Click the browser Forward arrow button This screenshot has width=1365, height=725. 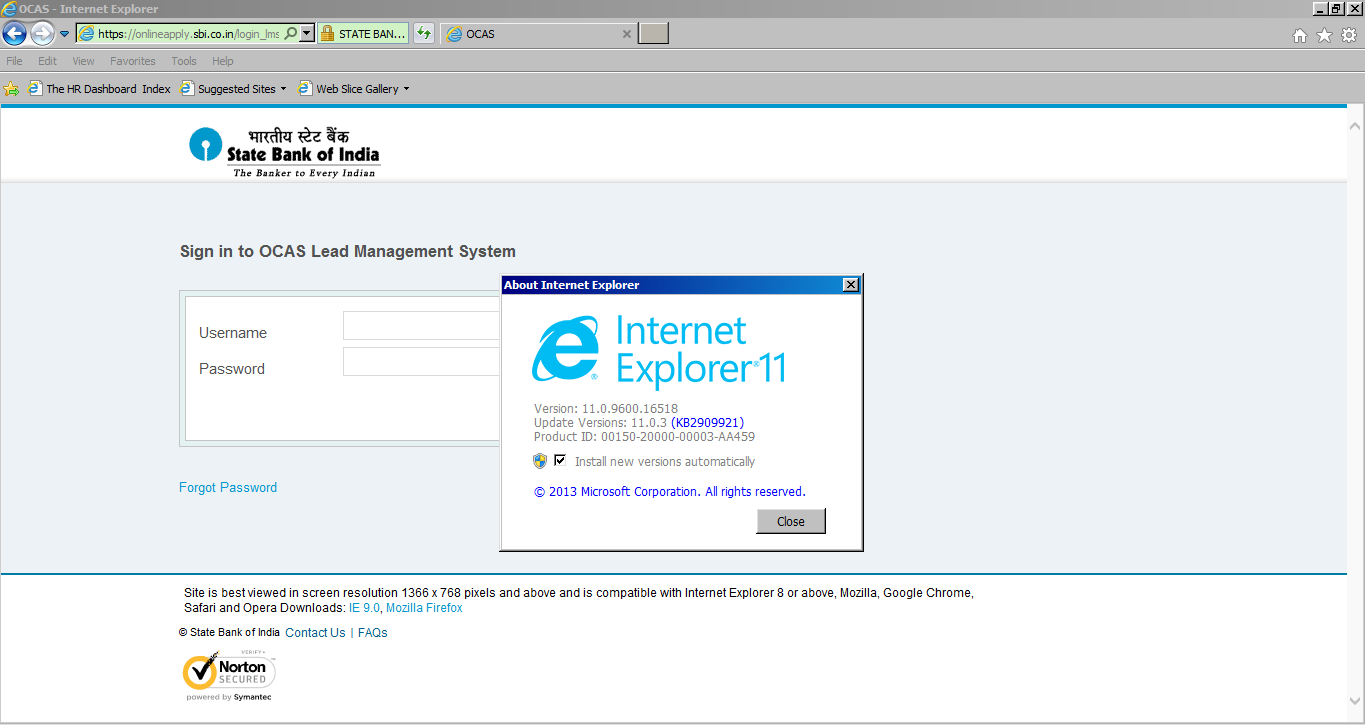tap(42, 34)
